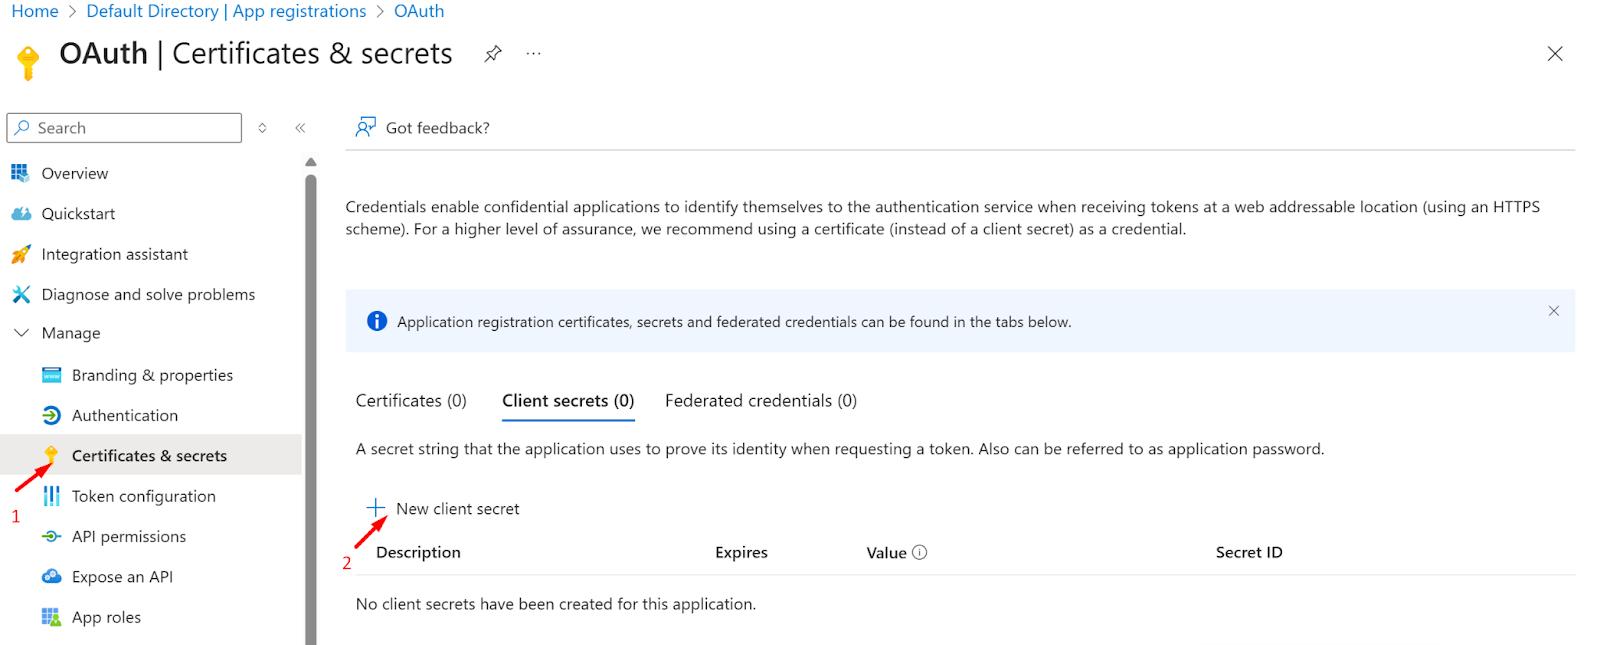The width and height of the screenshot is (1600, 645).
Task: Click the API permissions icon
Action: click(x=52, y=536)
